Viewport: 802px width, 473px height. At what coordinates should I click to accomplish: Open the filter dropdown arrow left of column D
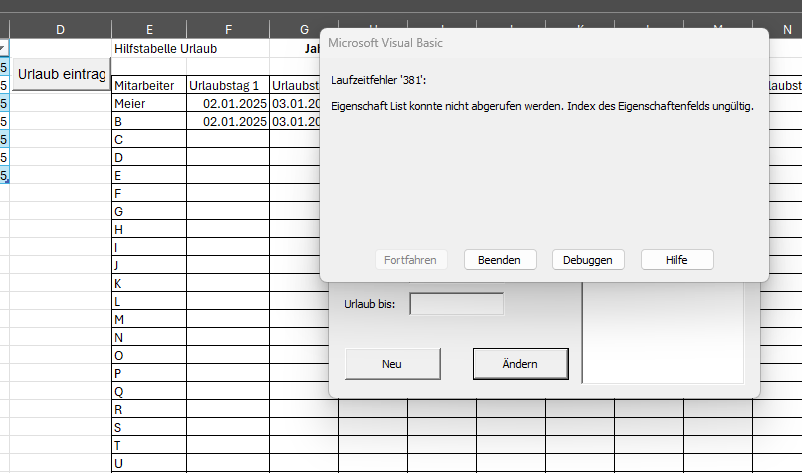point(3,48)
